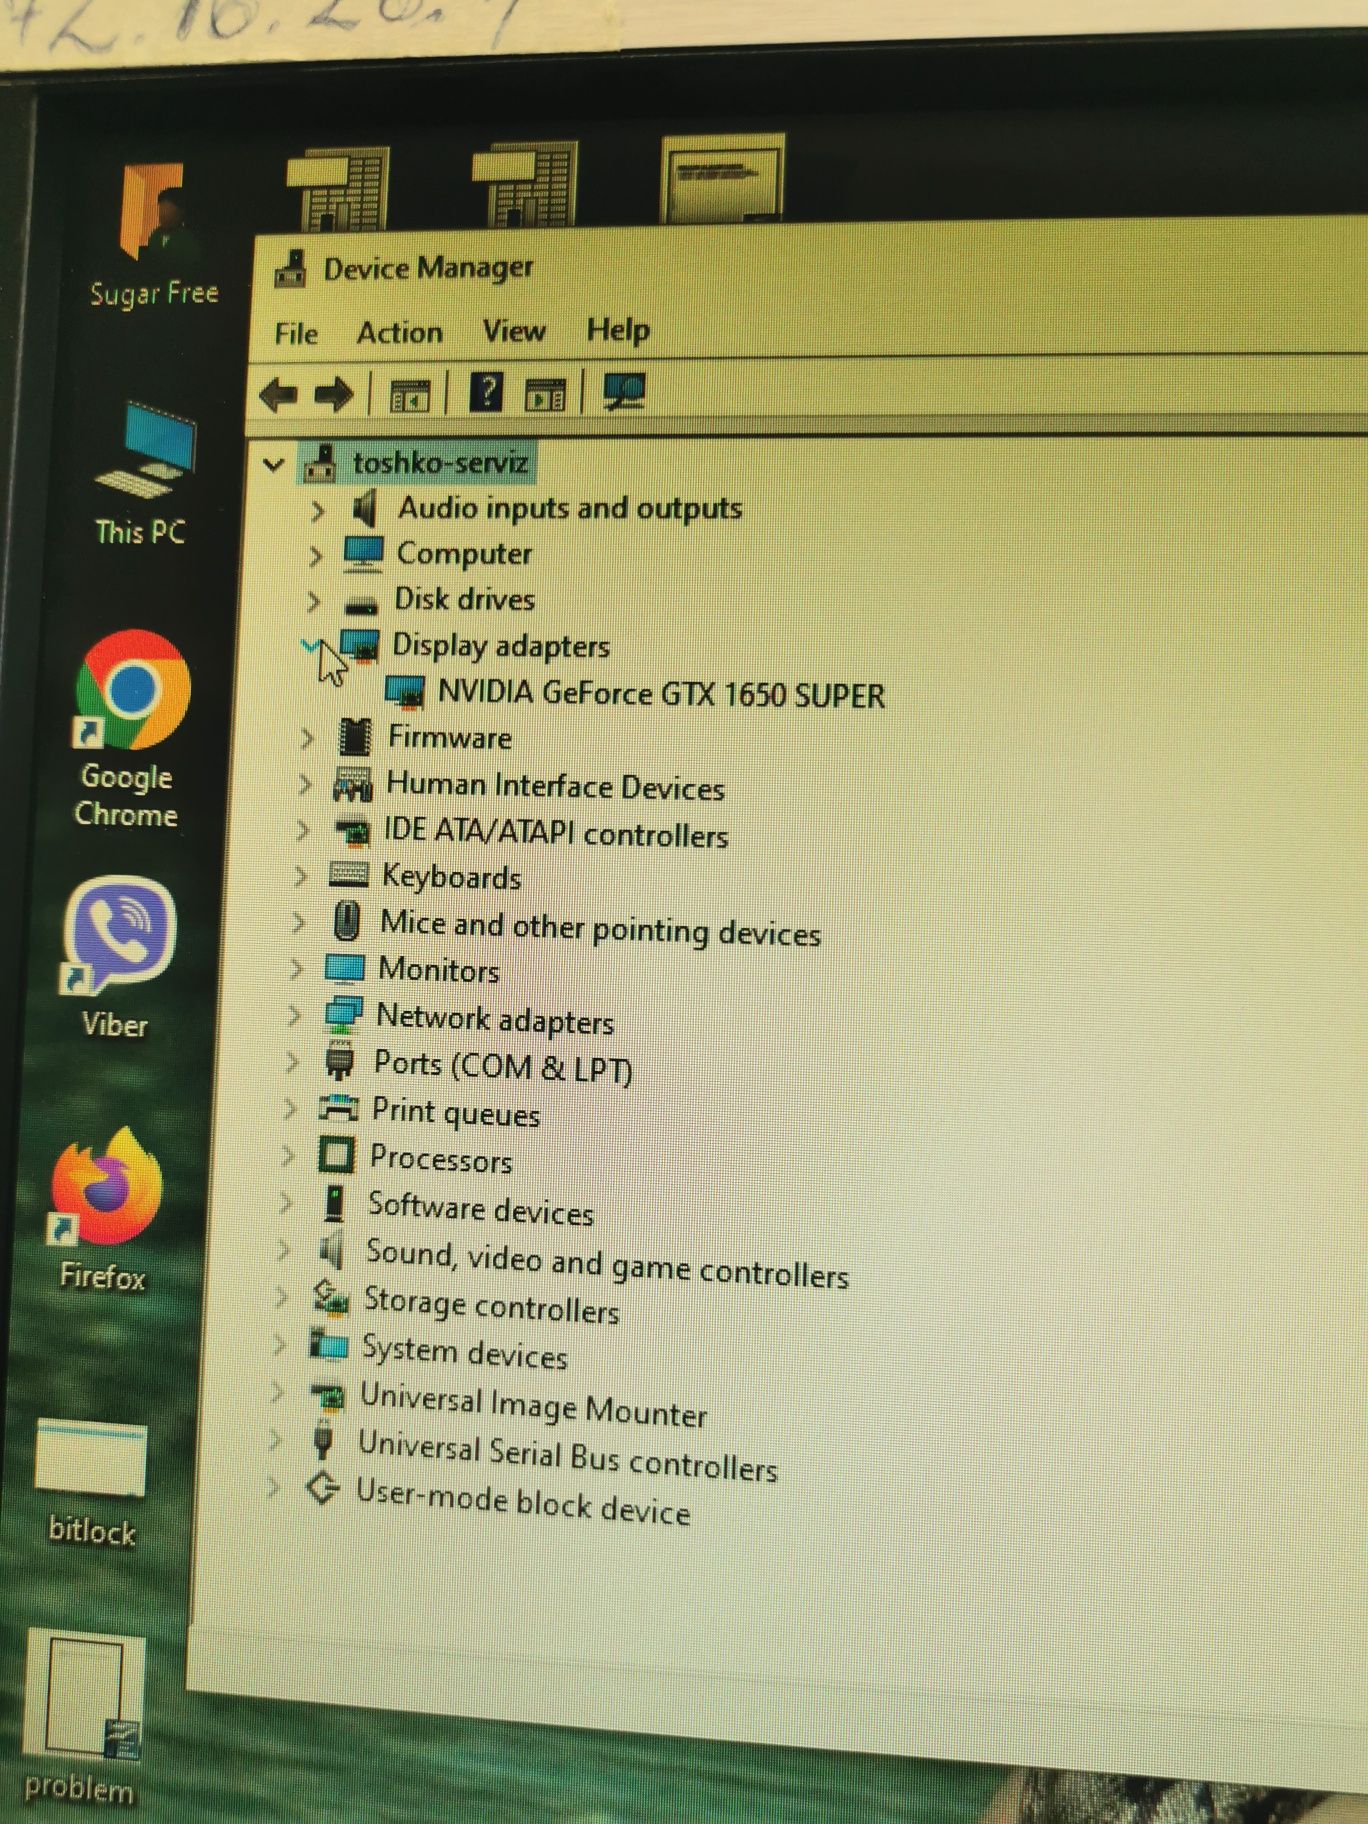This screenshot has width=1368, height=1824.
Task: Click the IDE ATA/ATAPI controllers icon
Action: point(352,831)
